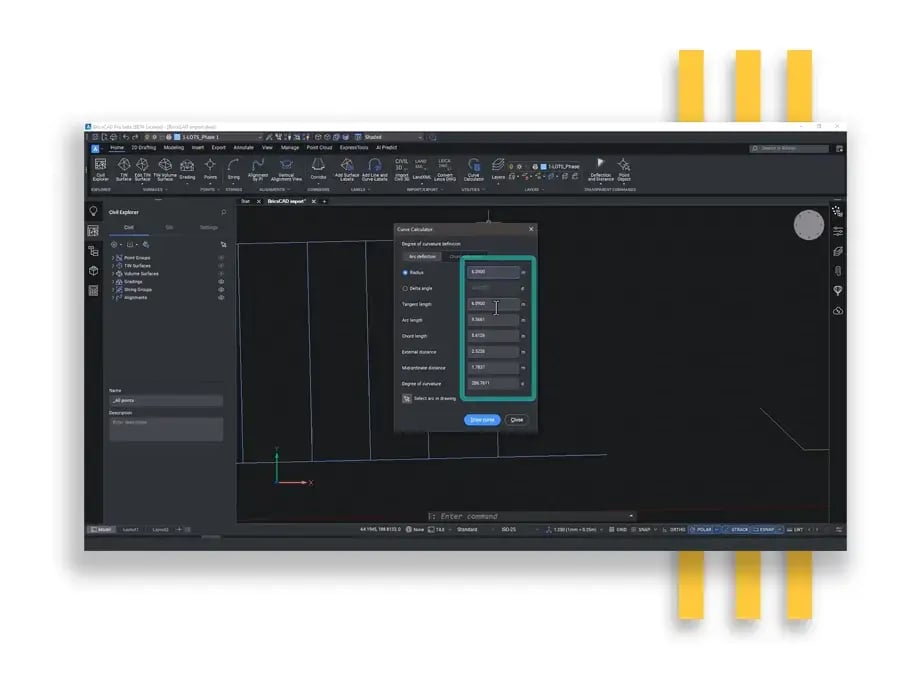Screen dimensions: 917x690
Task: Expand the TIN Surfaces tree node
Action: tap(113, 266)
